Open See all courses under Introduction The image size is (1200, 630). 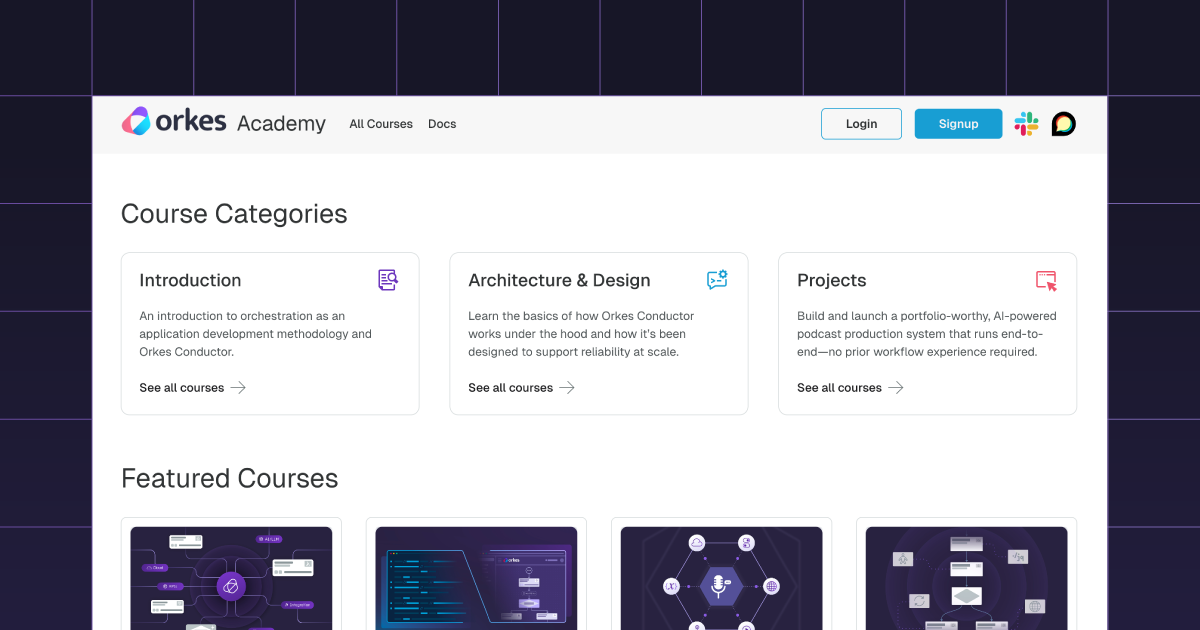point(182,388)
